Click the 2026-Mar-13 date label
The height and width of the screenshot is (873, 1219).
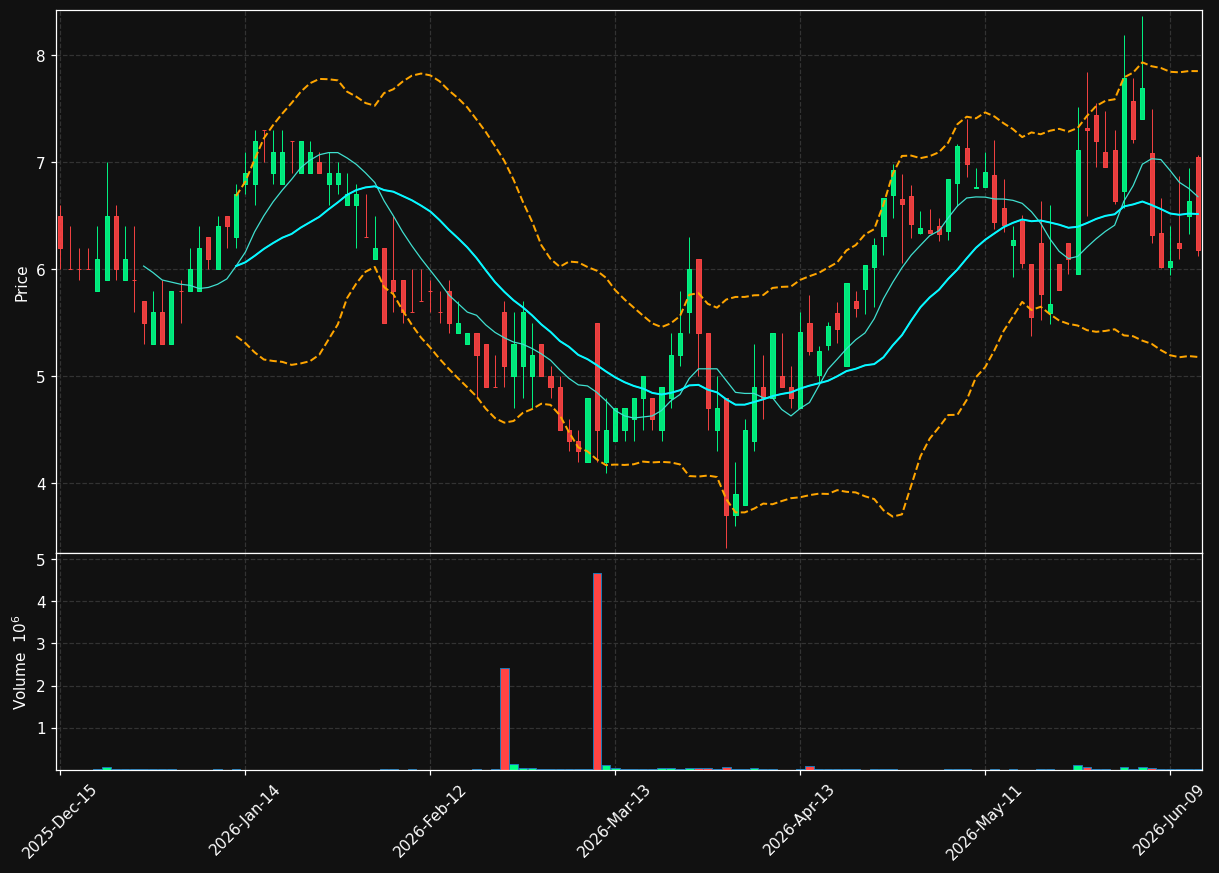tap(615, 821)
